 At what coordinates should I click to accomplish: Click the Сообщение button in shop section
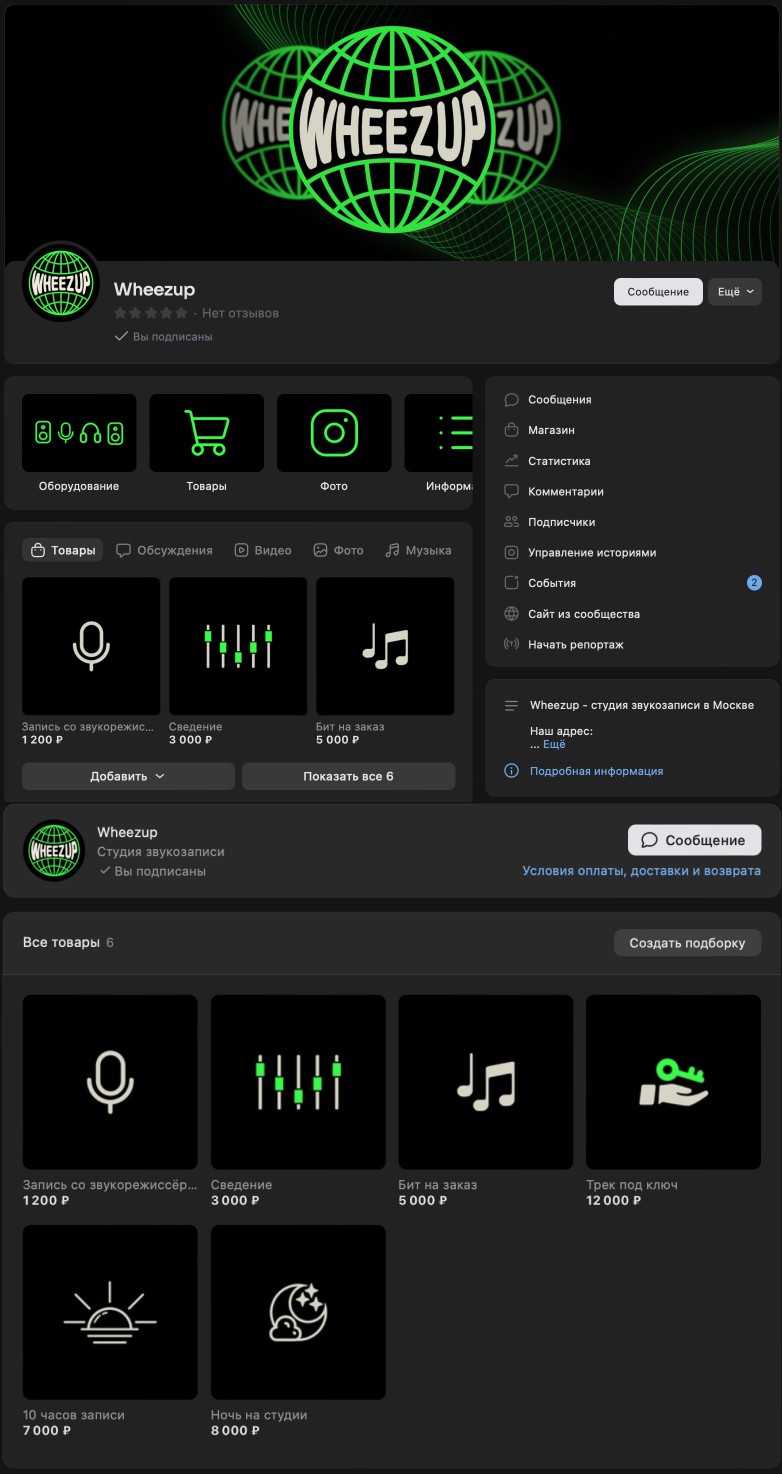point(694,840)
